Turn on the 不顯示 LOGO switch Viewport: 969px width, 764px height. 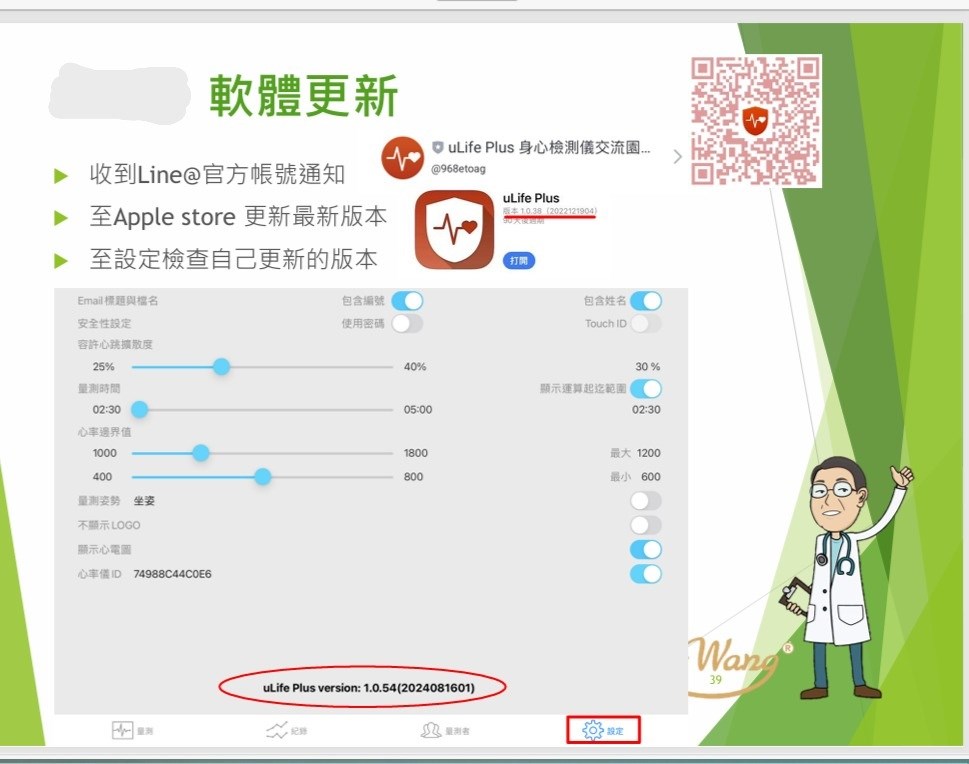click(x=646, y=525)
